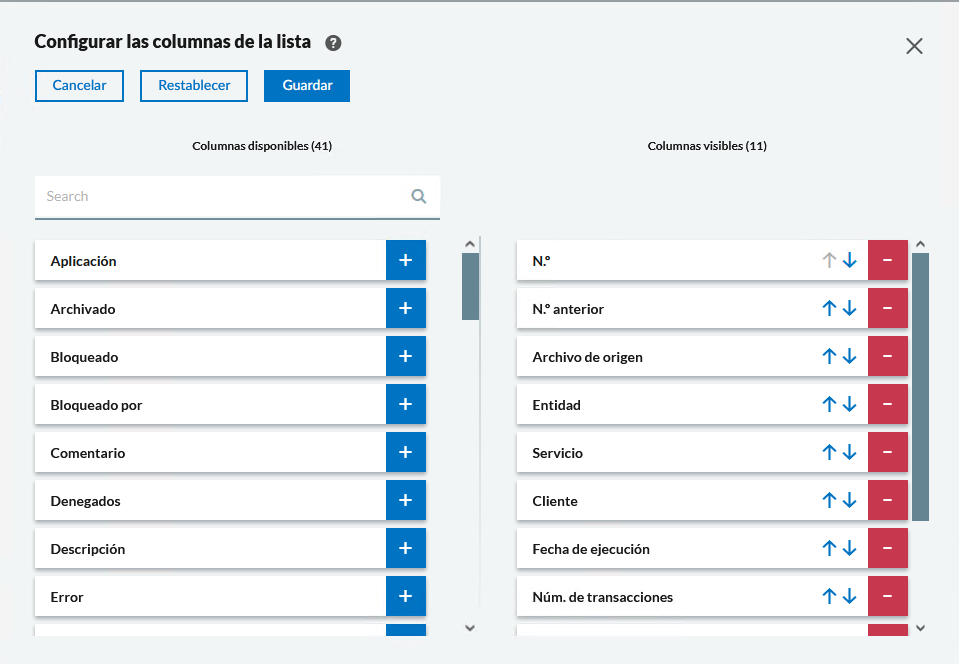Add the Bloqueado por column
The image size is (959, 664).
pos(405,404)
